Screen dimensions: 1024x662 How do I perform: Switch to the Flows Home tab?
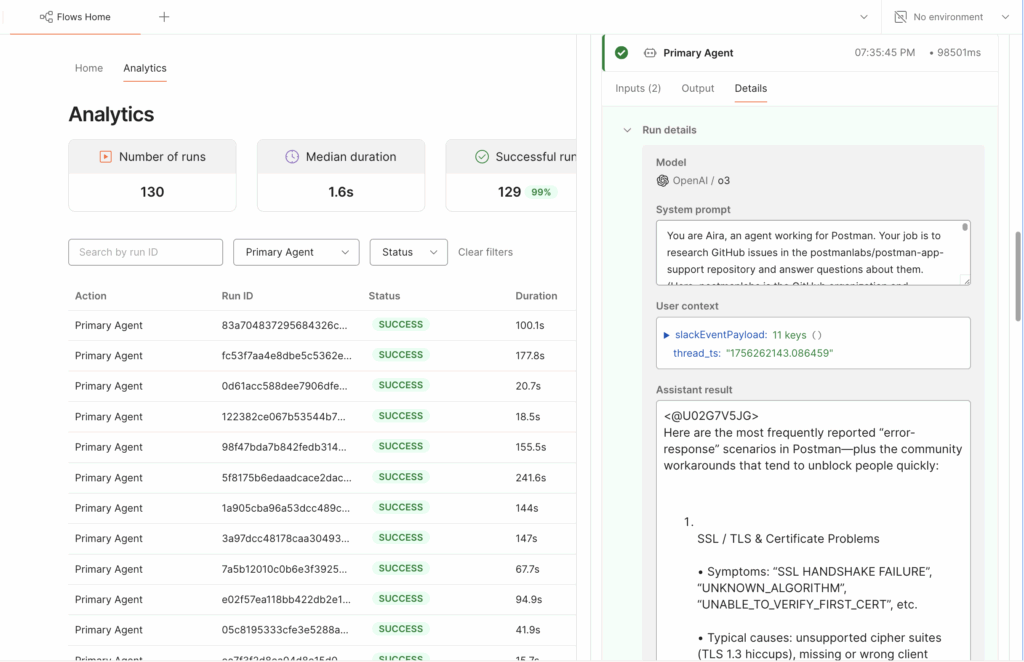point(76,17)
